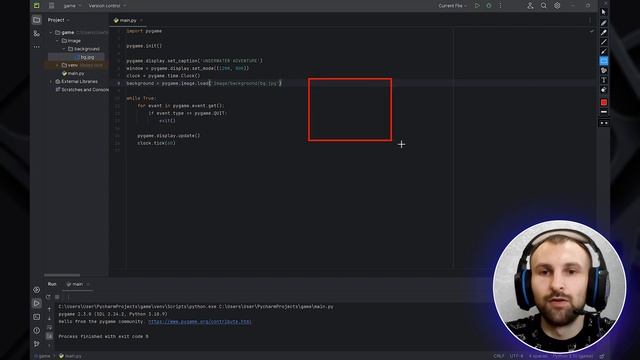Run the current file
The height and width of the screenshot is (360, 640).
(477, 6)
